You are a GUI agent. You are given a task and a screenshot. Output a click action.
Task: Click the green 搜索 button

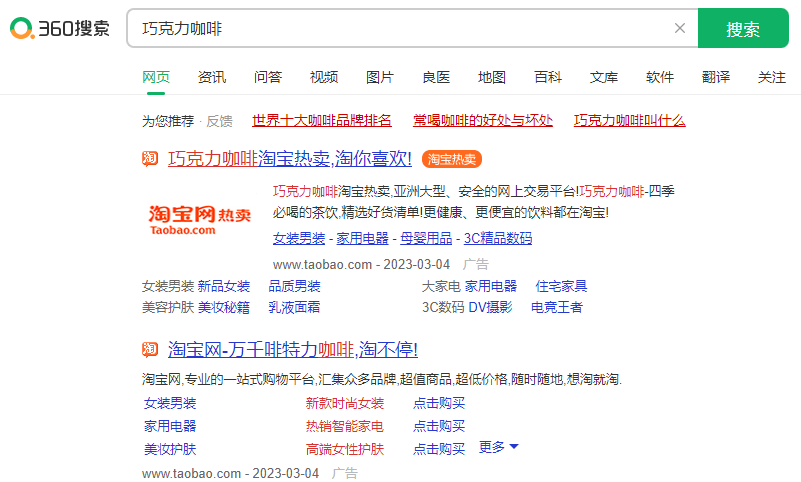[x=743, y=28]
